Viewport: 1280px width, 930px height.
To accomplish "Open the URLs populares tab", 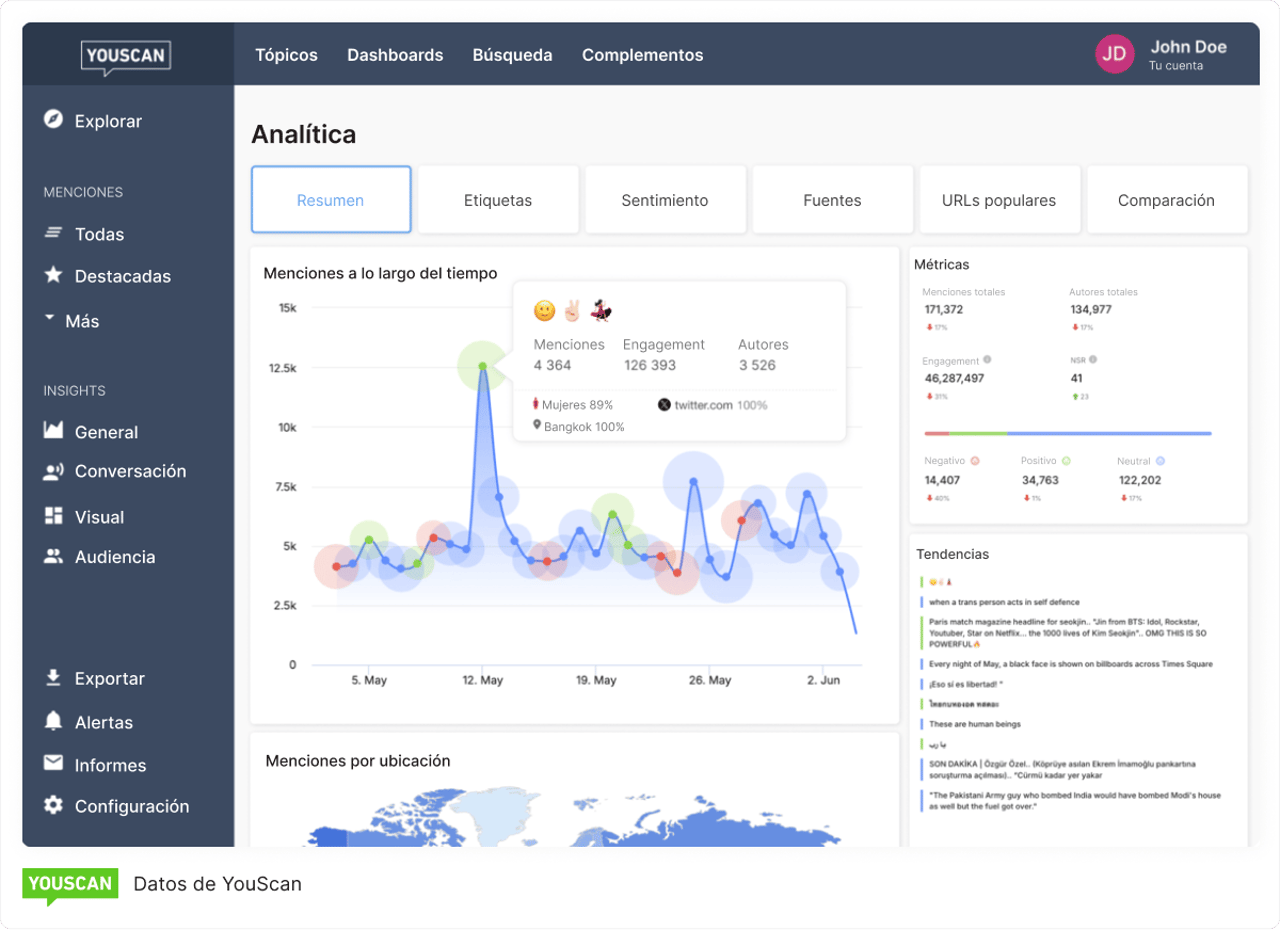I will click(x=999, y=200).
